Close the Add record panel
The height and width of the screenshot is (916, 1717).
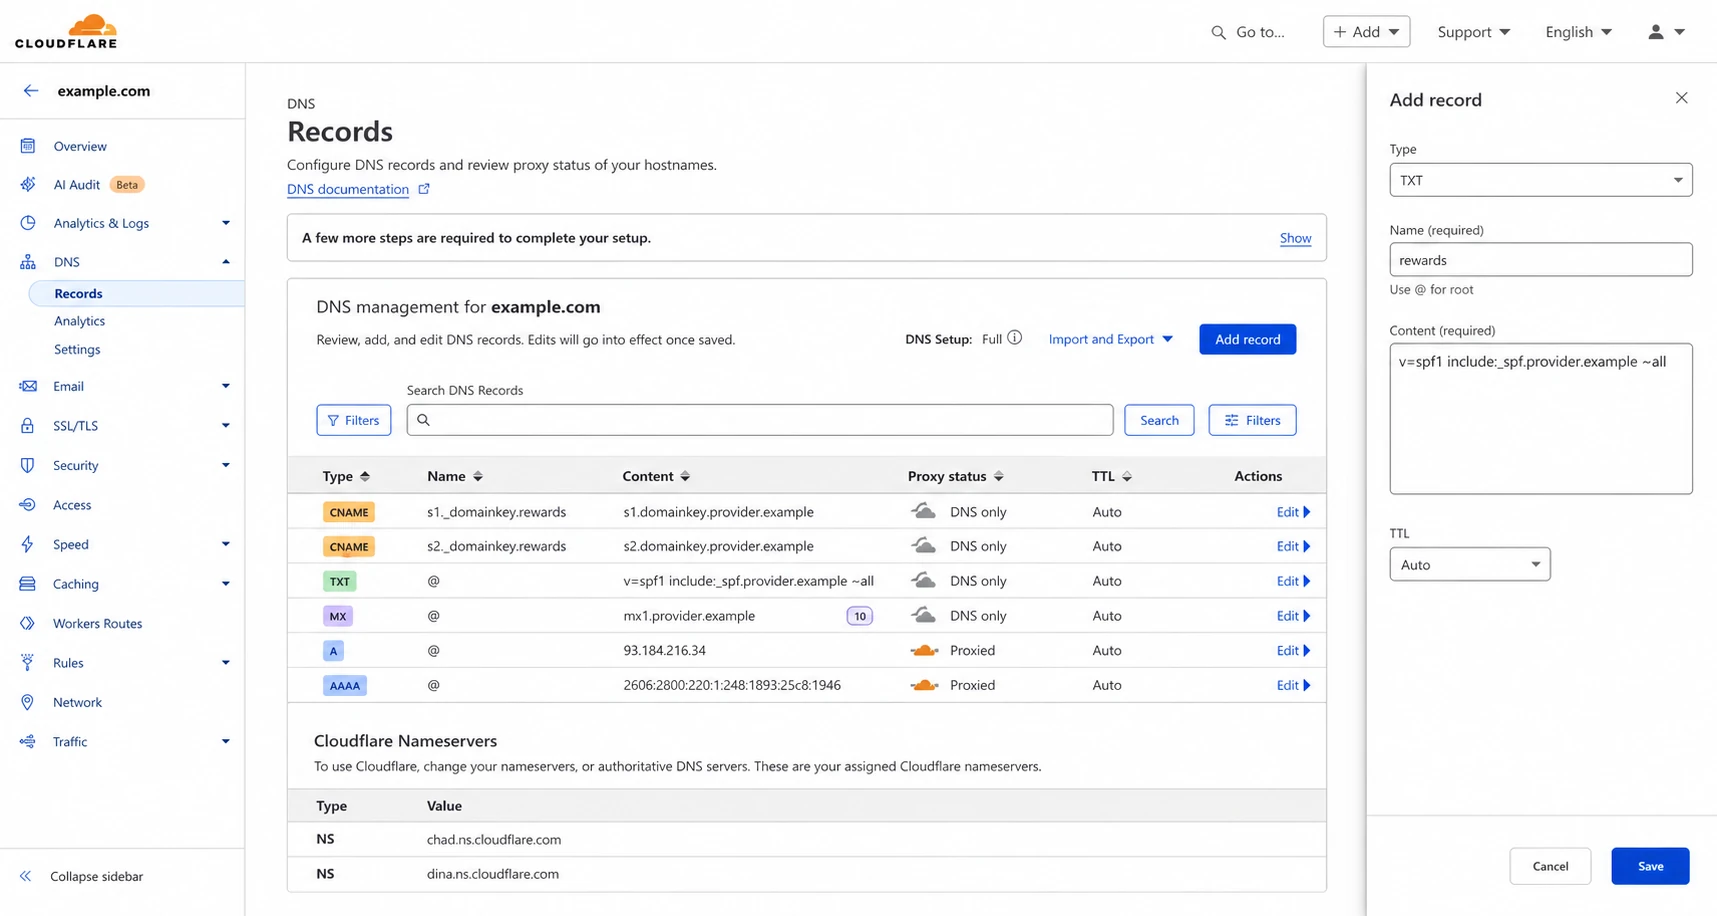click(1681, 98)
